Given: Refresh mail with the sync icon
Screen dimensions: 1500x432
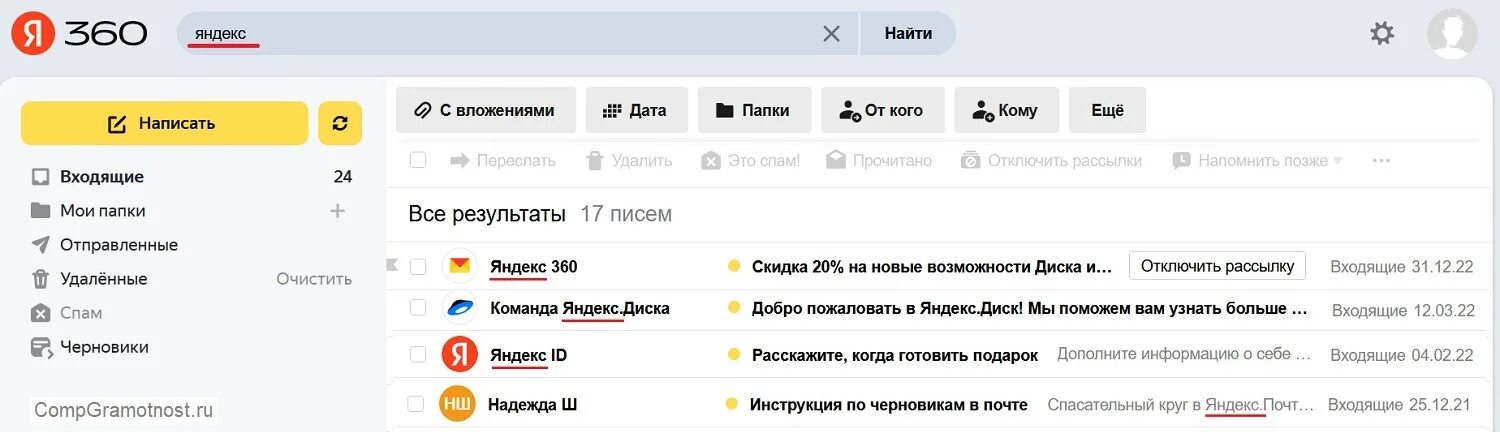Looking at the screenshot, I should coord(340,123).
